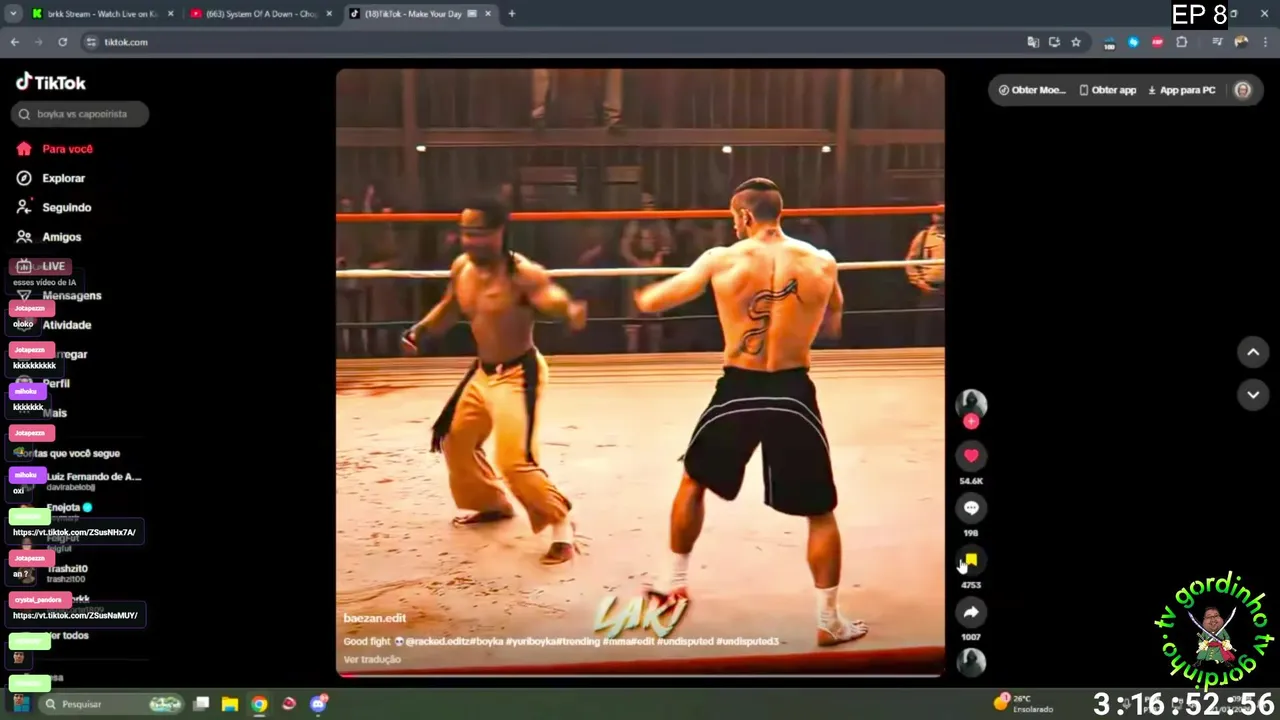
Task: Open Chrome three-dot menu
Action: pos(1266,42)
